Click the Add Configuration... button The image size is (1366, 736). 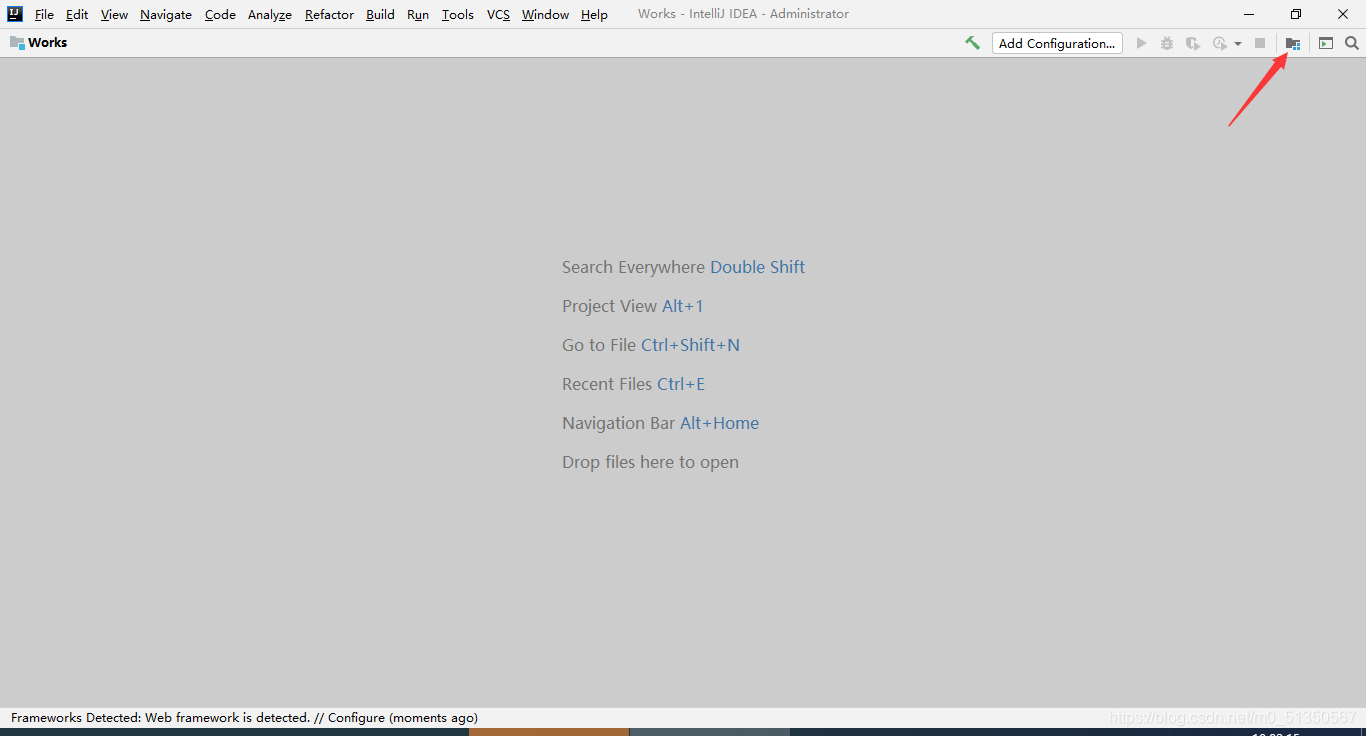pyautogui.click(x=1057, y=43)
